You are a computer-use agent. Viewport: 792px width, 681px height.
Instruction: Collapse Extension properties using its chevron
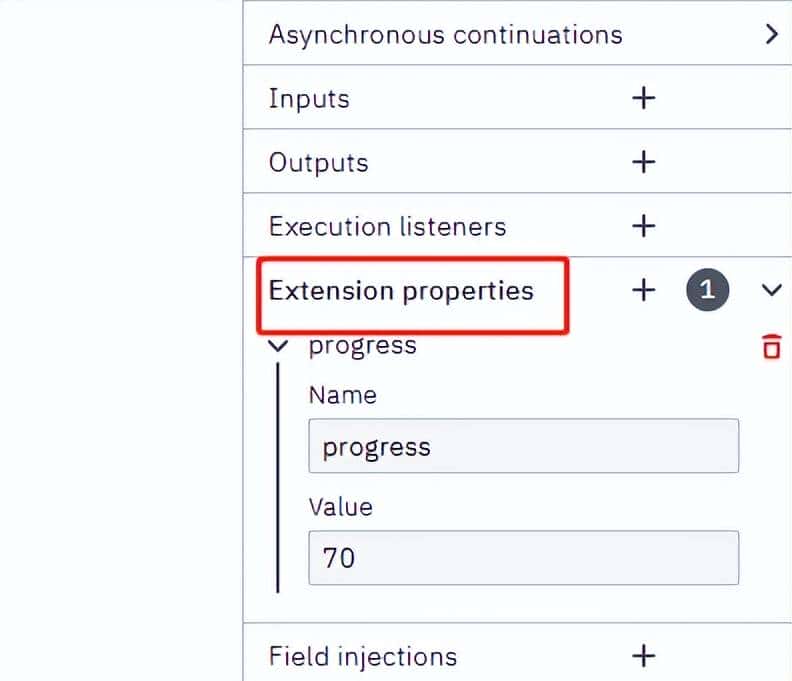770,290
